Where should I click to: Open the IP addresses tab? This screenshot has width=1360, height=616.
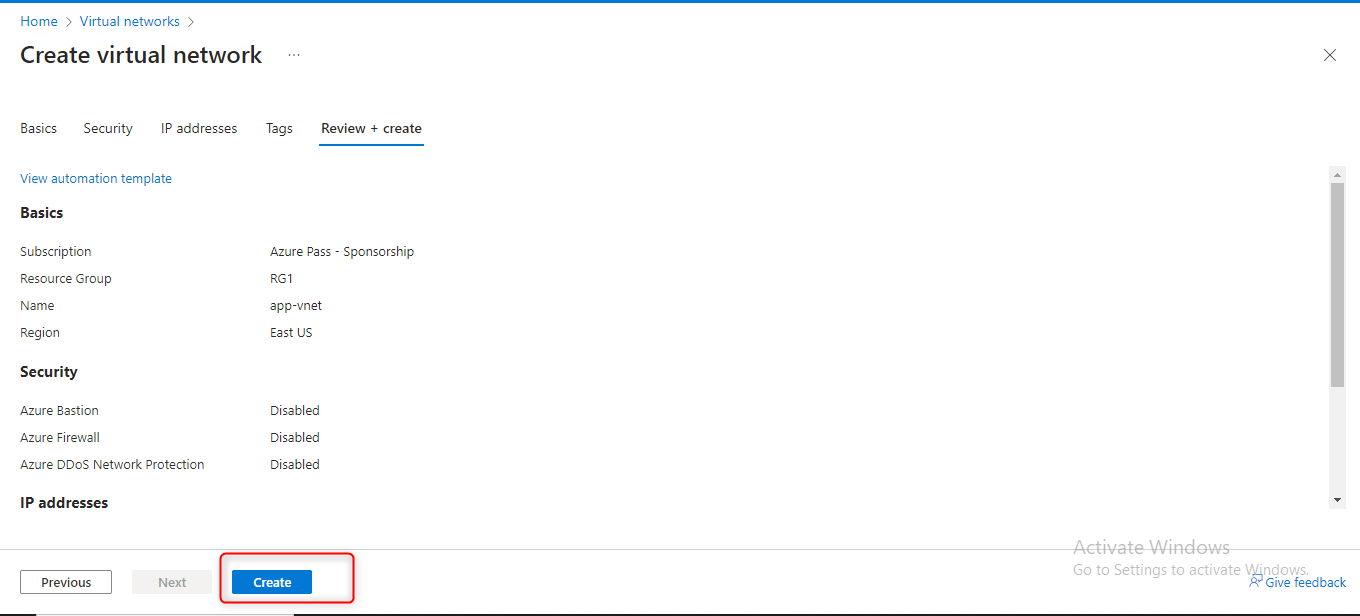[x=199, y=128]
